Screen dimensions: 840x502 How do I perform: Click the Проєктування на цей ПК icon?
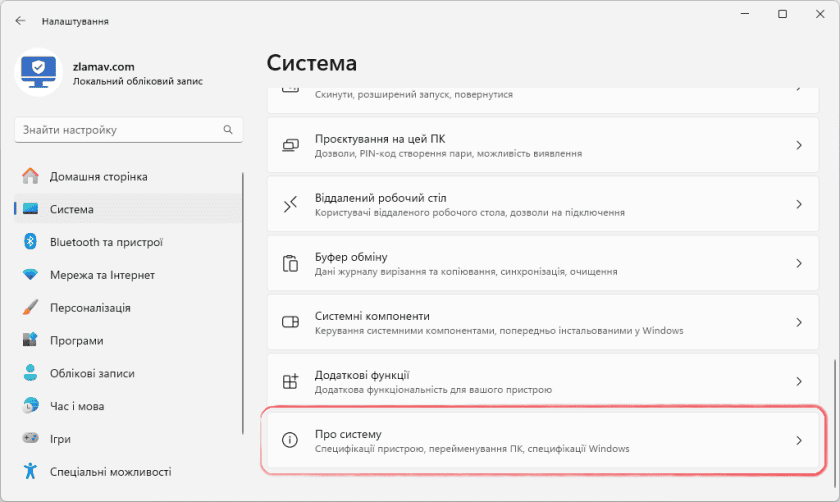click(290, 145)
